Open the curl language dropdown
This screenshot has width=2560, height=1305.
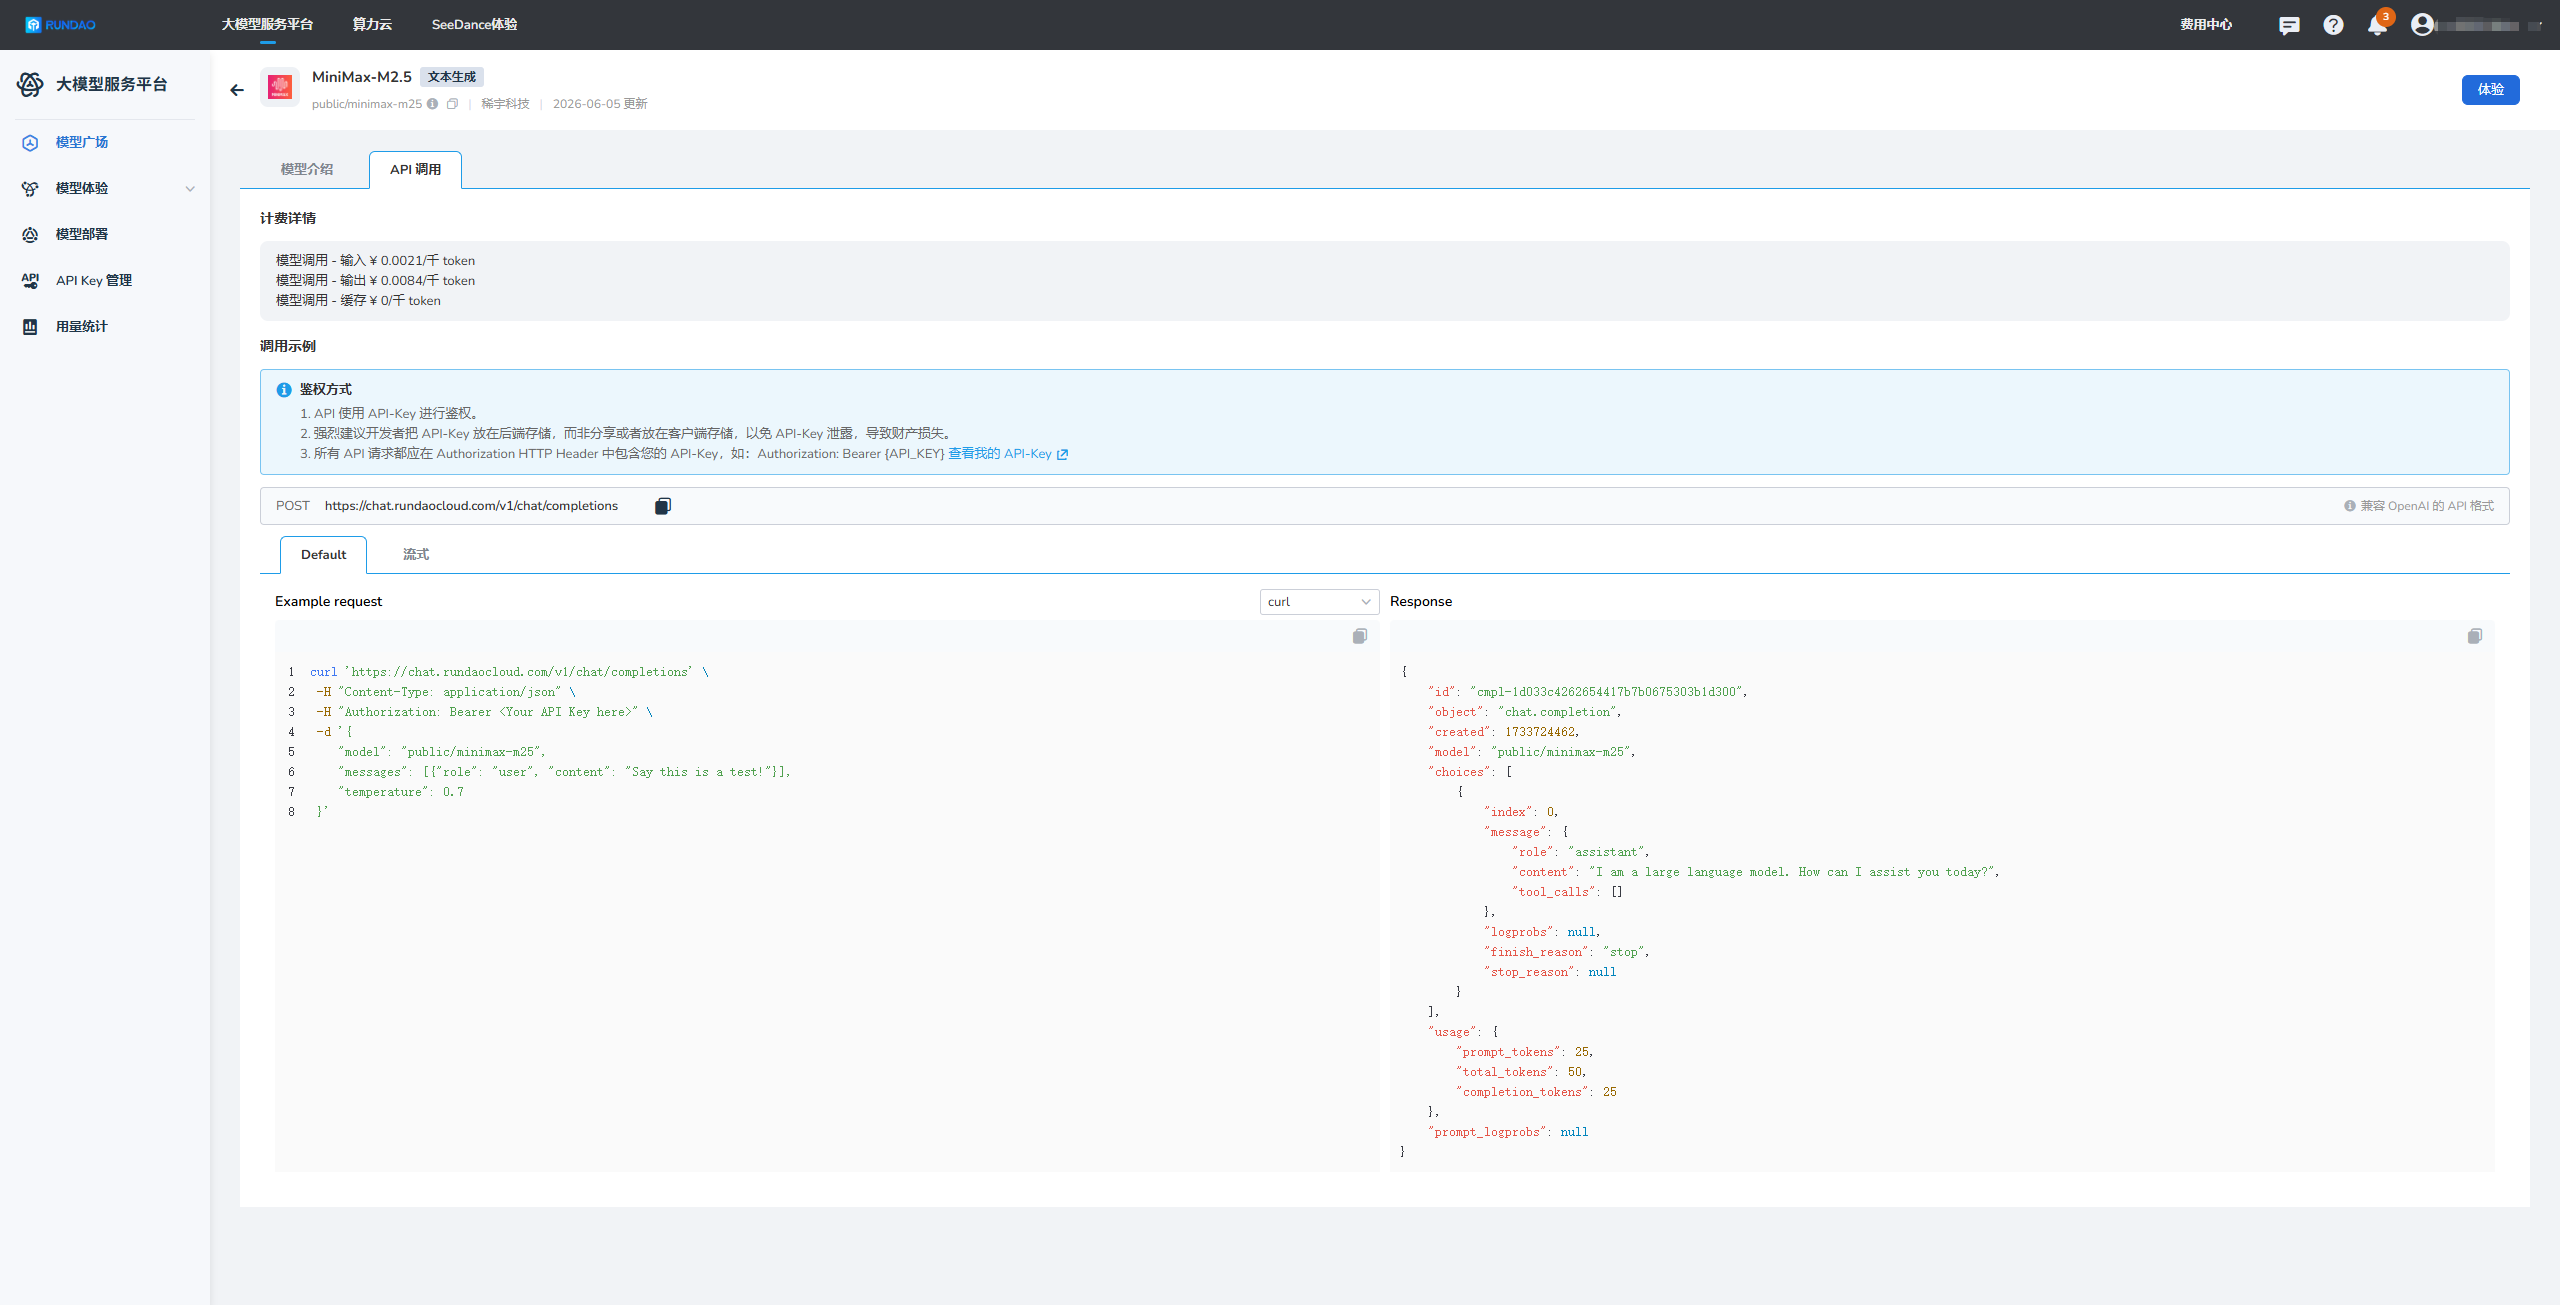(x=1319, y=602)
